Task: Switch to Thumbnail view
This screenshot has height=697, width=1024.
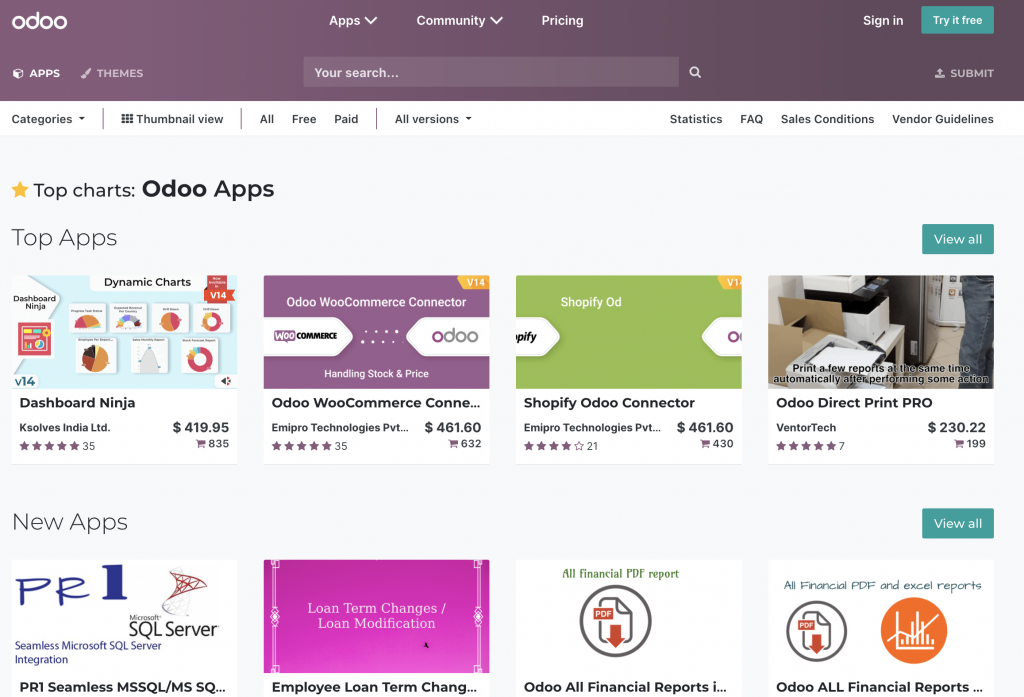Action: (172, 119)
